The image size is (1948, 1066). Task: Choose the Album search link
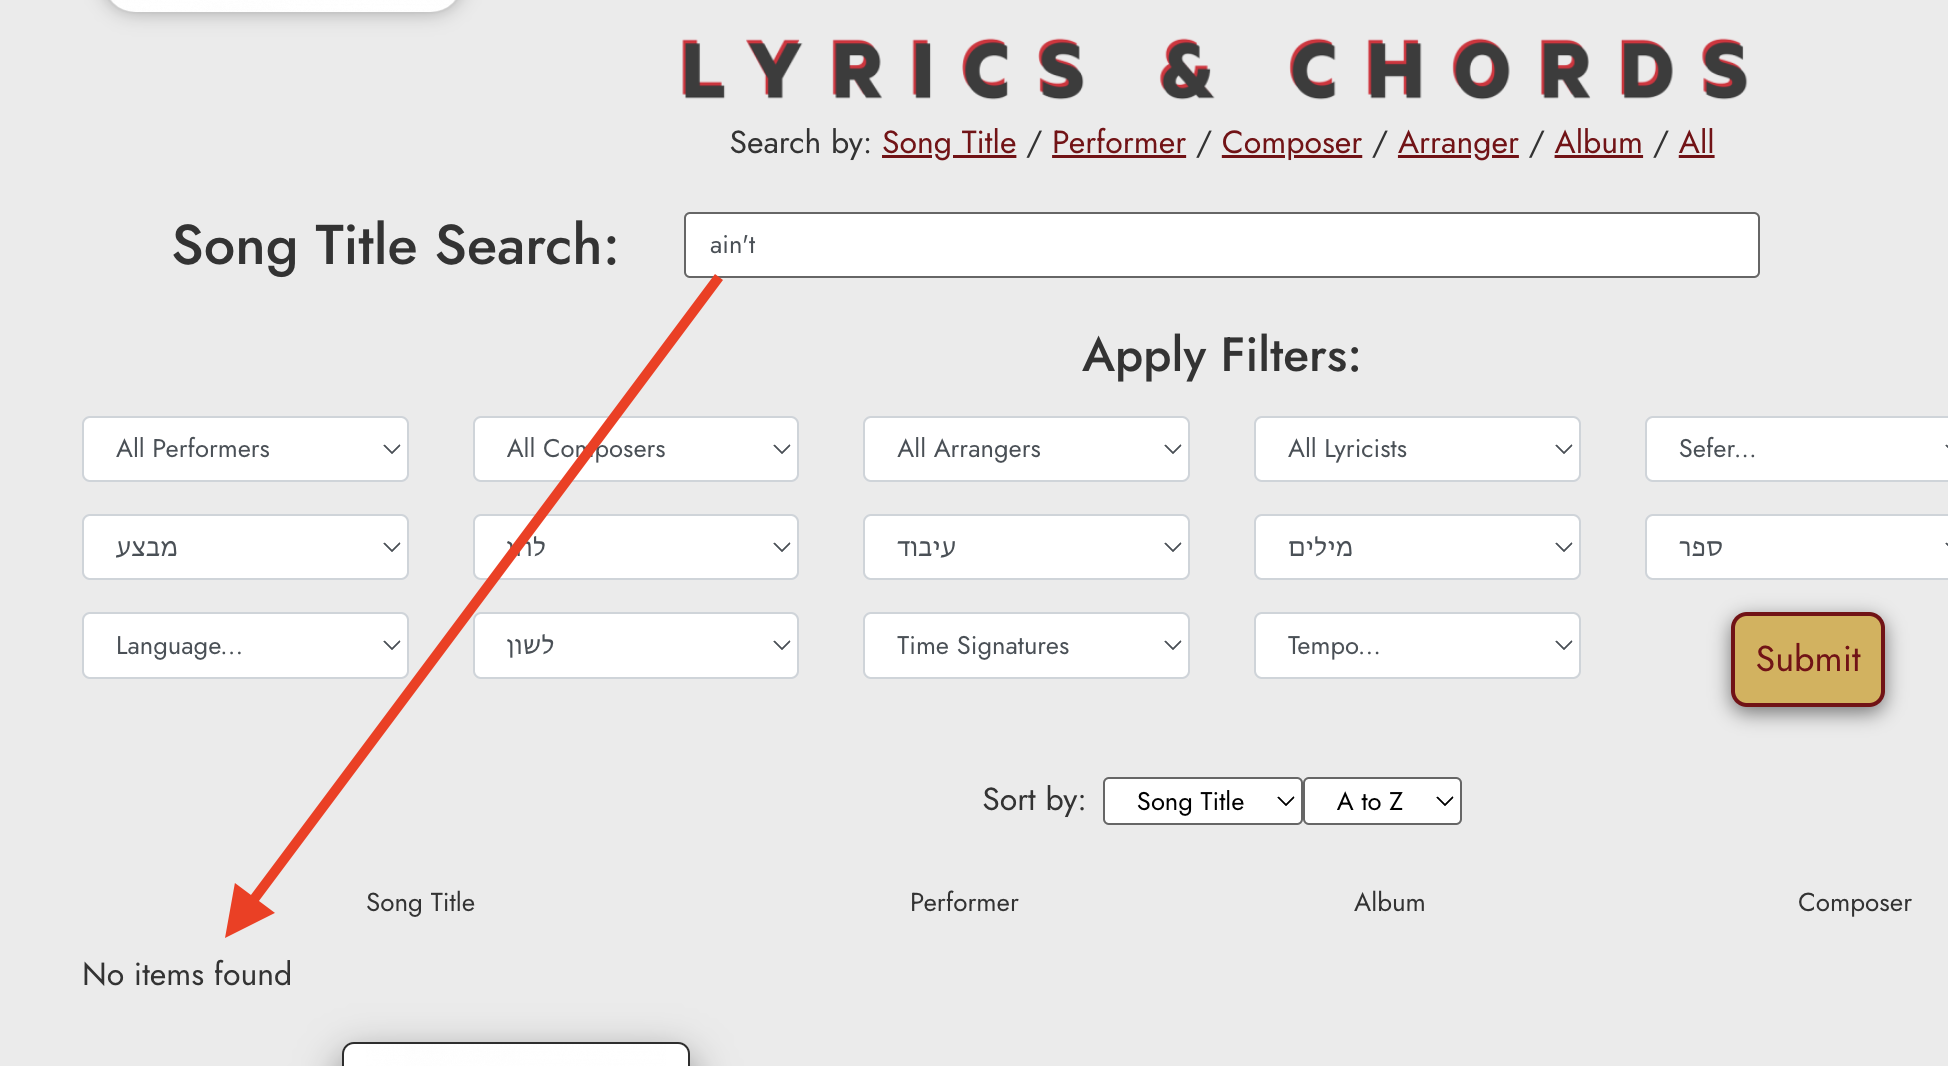[1598, 143]
